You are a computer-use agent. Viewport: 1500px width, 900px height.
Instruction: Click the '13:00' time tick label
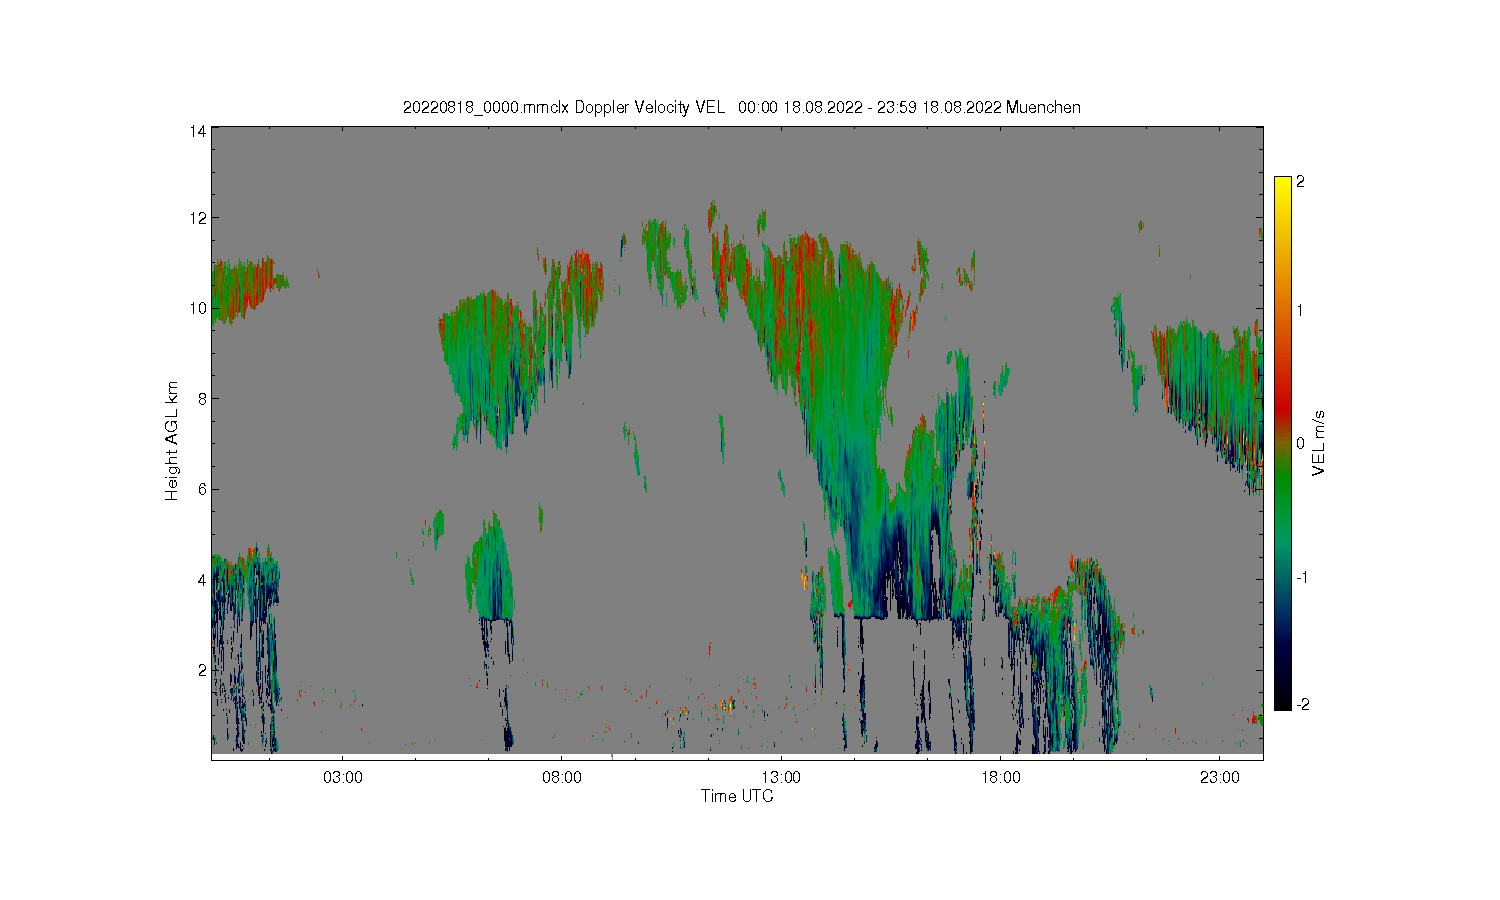781,777
